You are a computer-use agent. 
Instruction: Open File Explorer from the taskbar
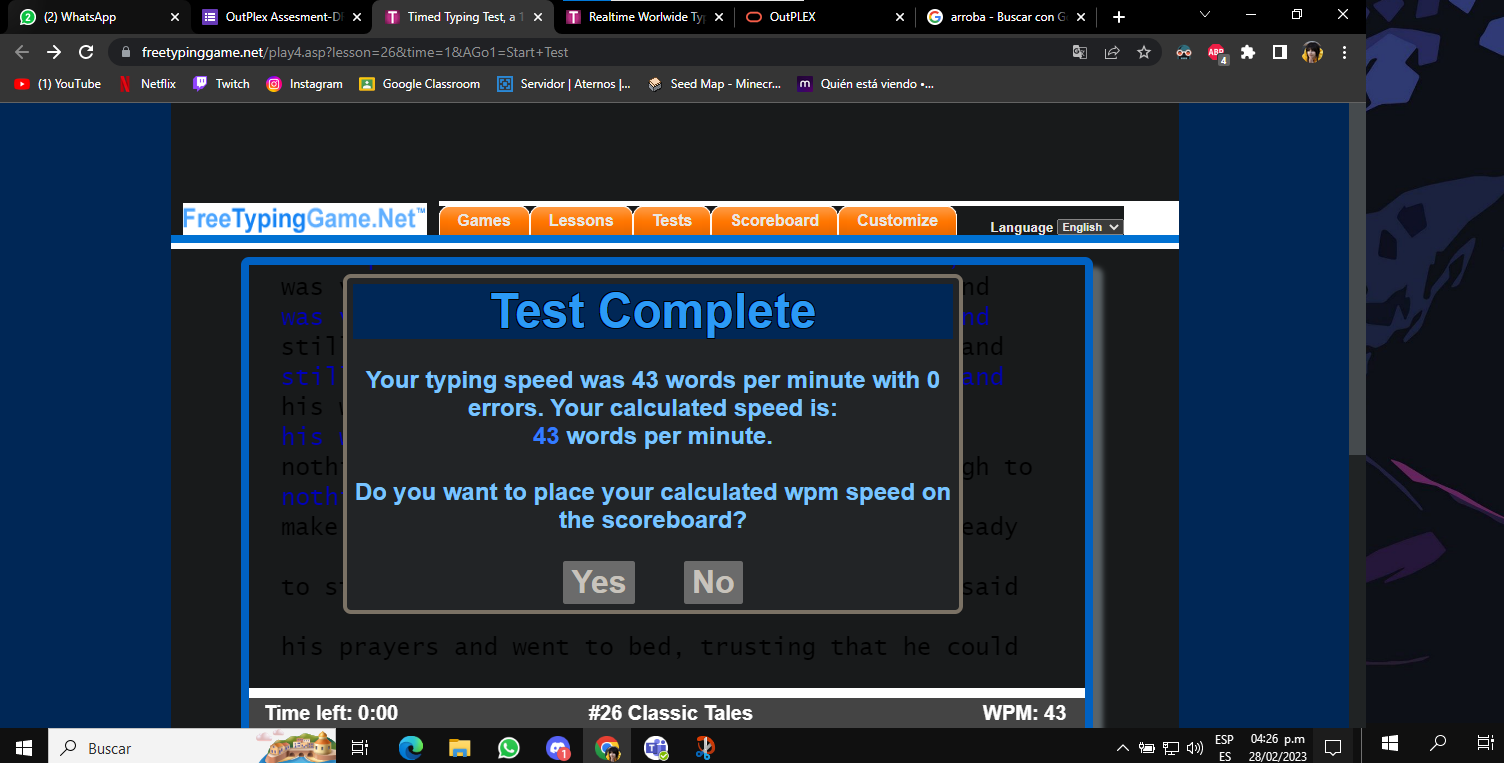click(460, 747)
